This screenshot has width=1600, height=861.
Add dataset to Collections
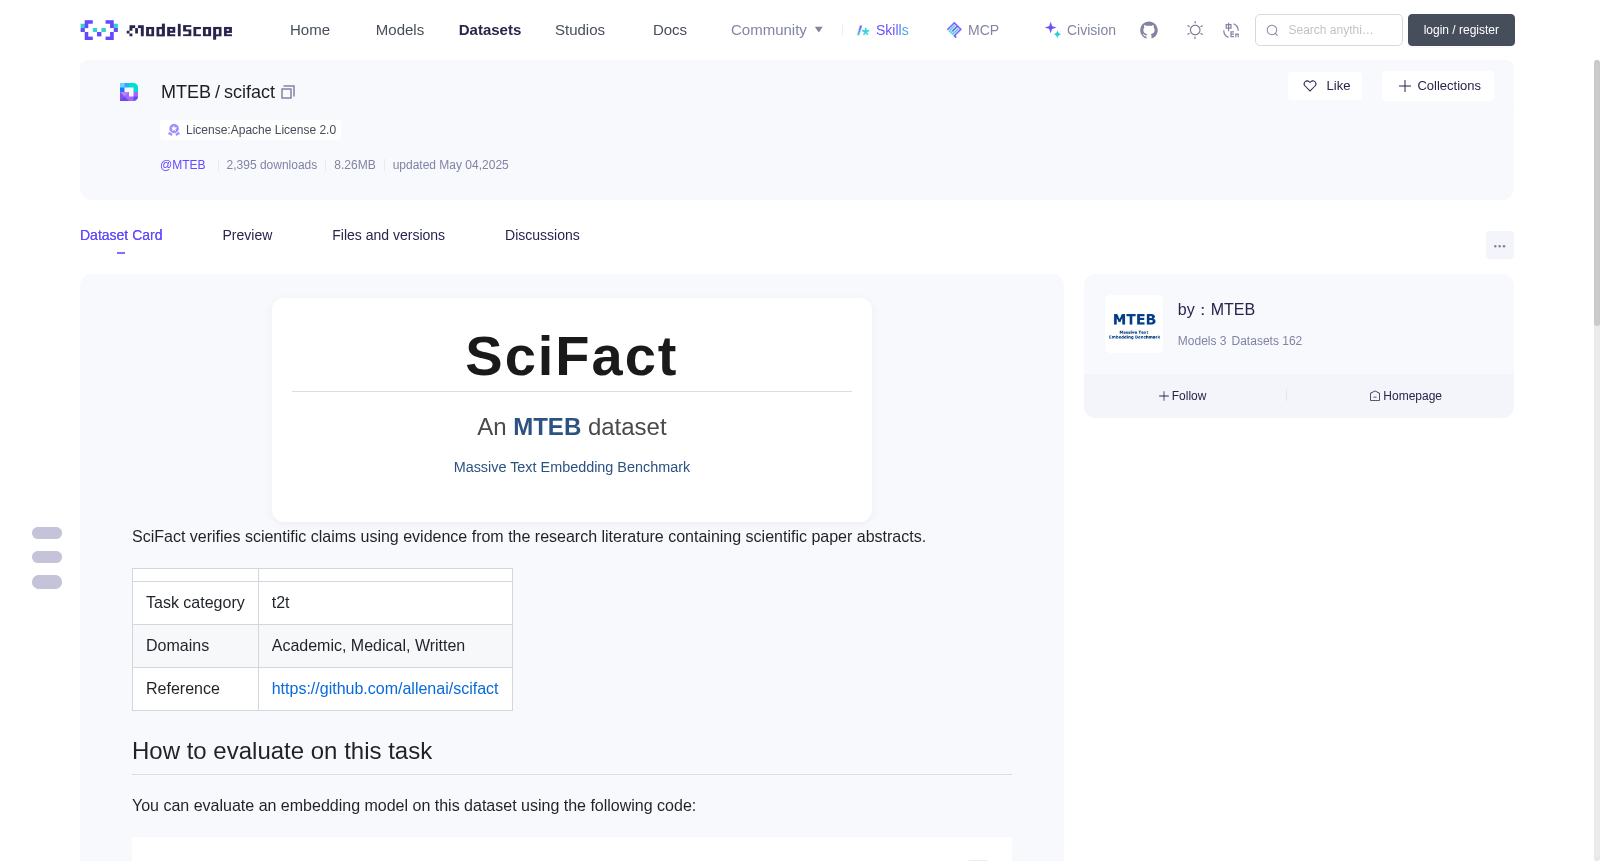[x=1438, y=86]
